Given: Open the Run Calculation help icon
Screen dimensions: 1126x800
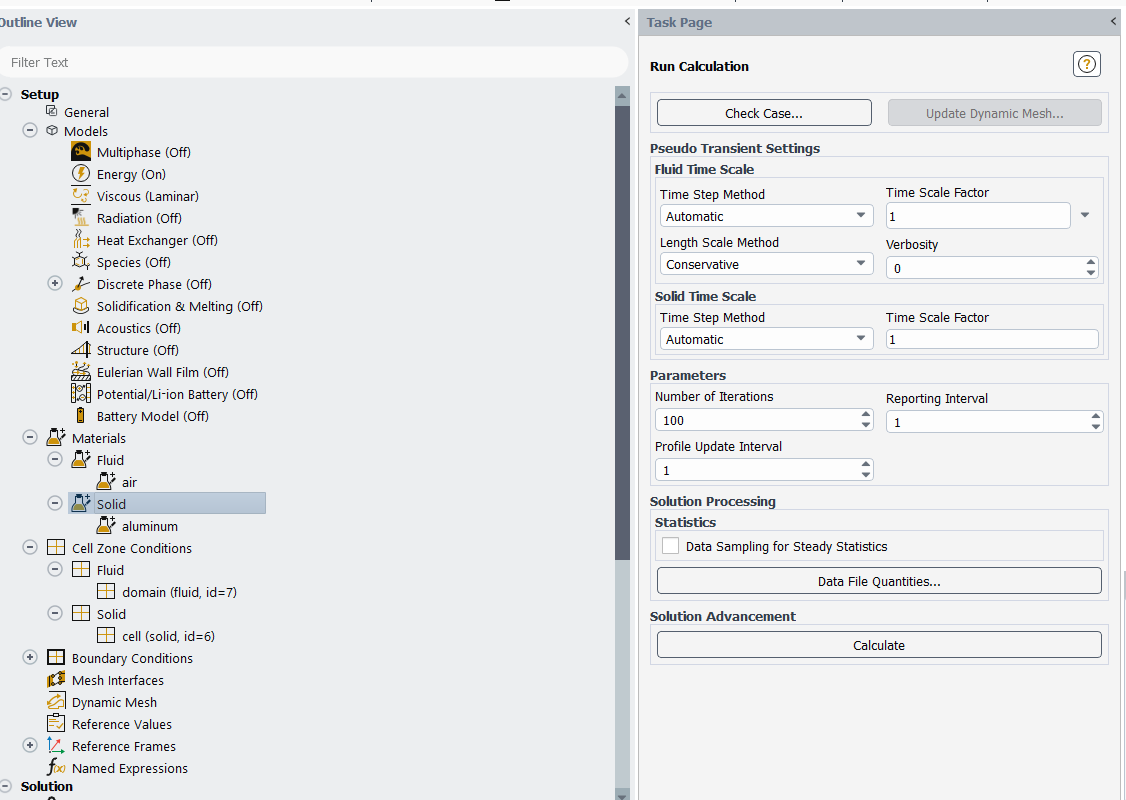Looking at the screenshot, I should click(1087, 65).
